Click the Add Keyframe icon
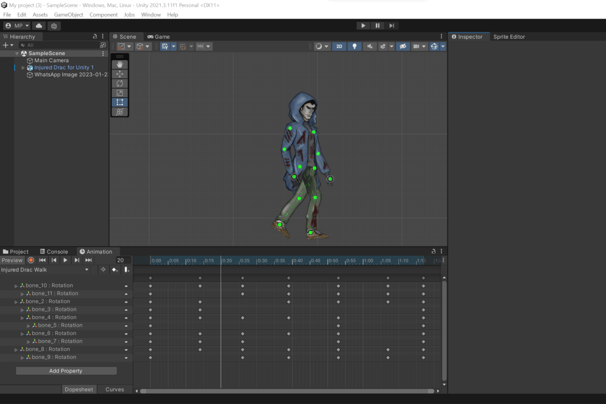 pyautogui.click(x=115, y=269)
